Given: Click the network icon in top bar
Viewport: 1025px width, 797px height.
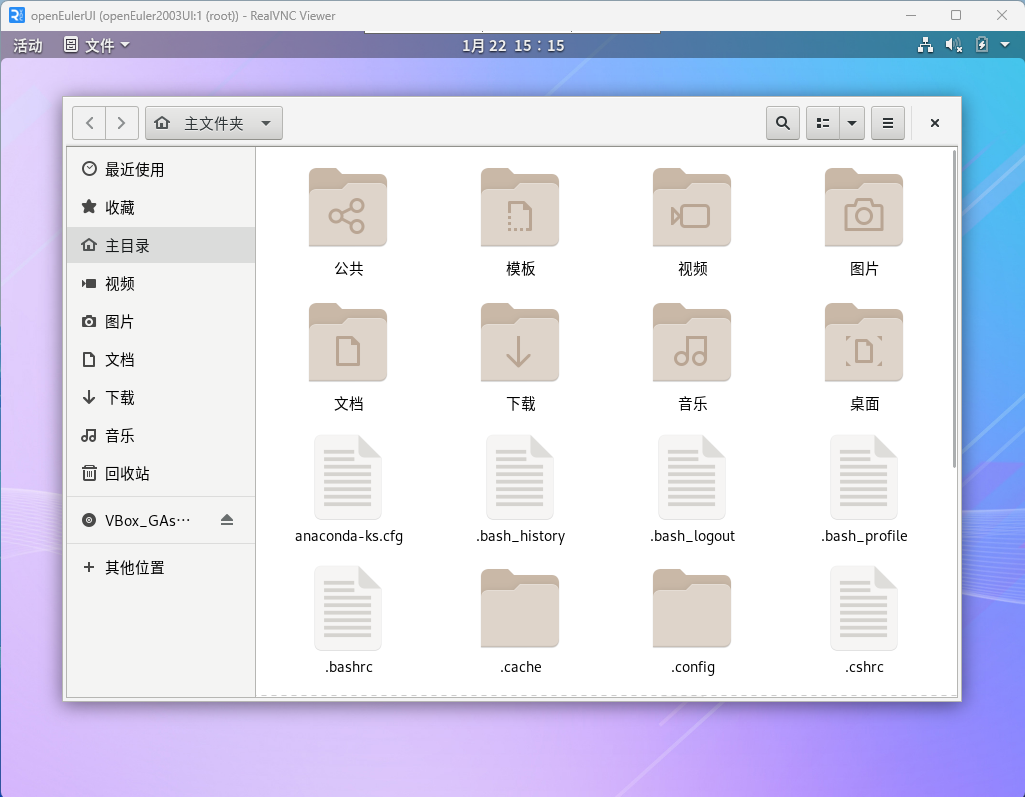Looking at the screenshot, I should coord(925,45).
